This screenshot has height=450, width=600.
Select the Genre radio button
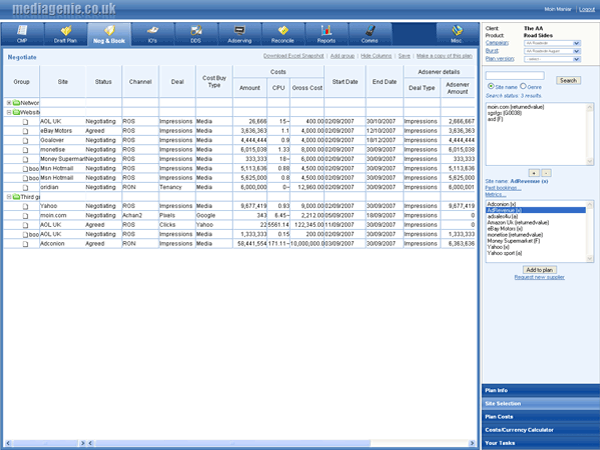pos(523,86)
